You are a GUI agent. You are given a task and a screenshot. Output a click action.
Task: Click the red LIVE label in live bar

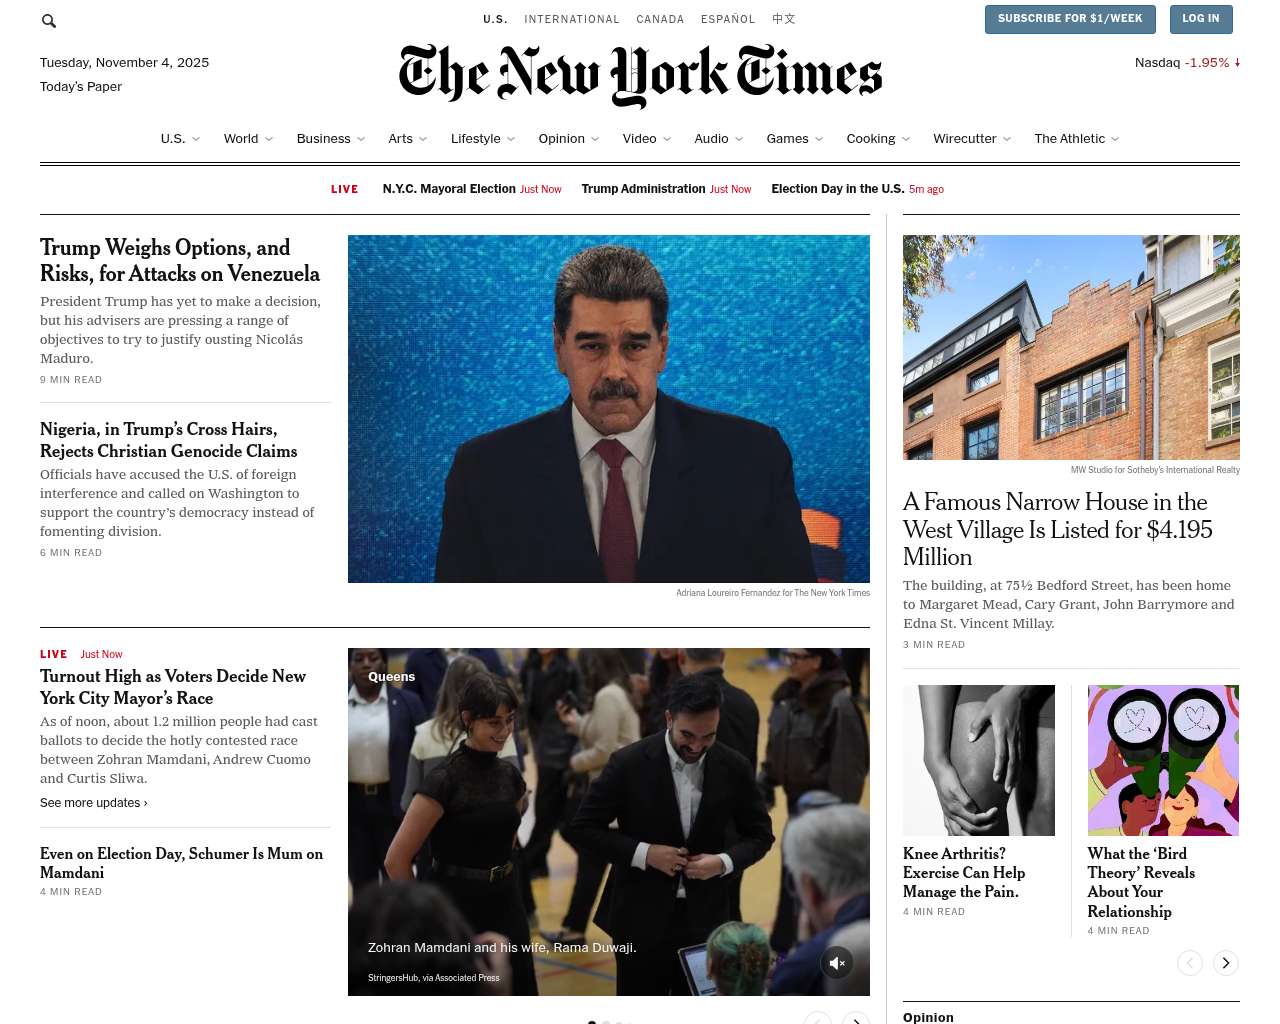point(345,189)
